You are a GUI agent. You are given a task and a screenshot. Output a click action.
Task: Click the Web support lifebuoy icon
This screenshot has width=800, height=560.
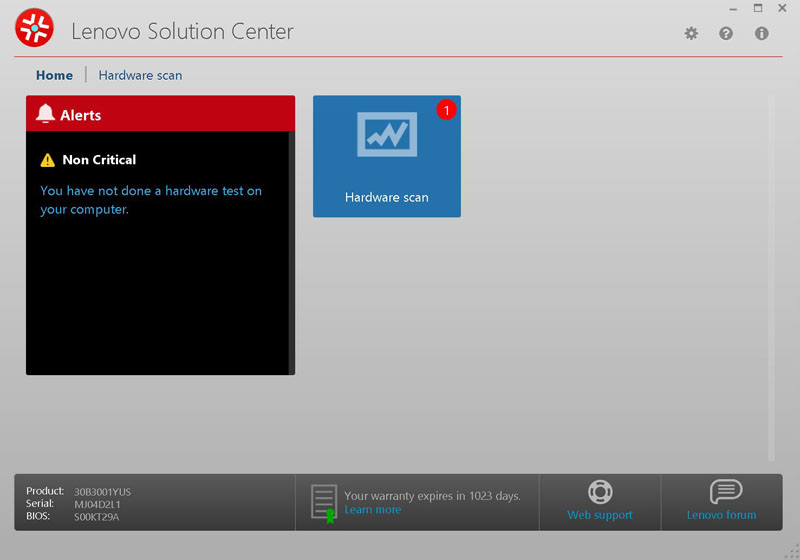pos(600,492)
